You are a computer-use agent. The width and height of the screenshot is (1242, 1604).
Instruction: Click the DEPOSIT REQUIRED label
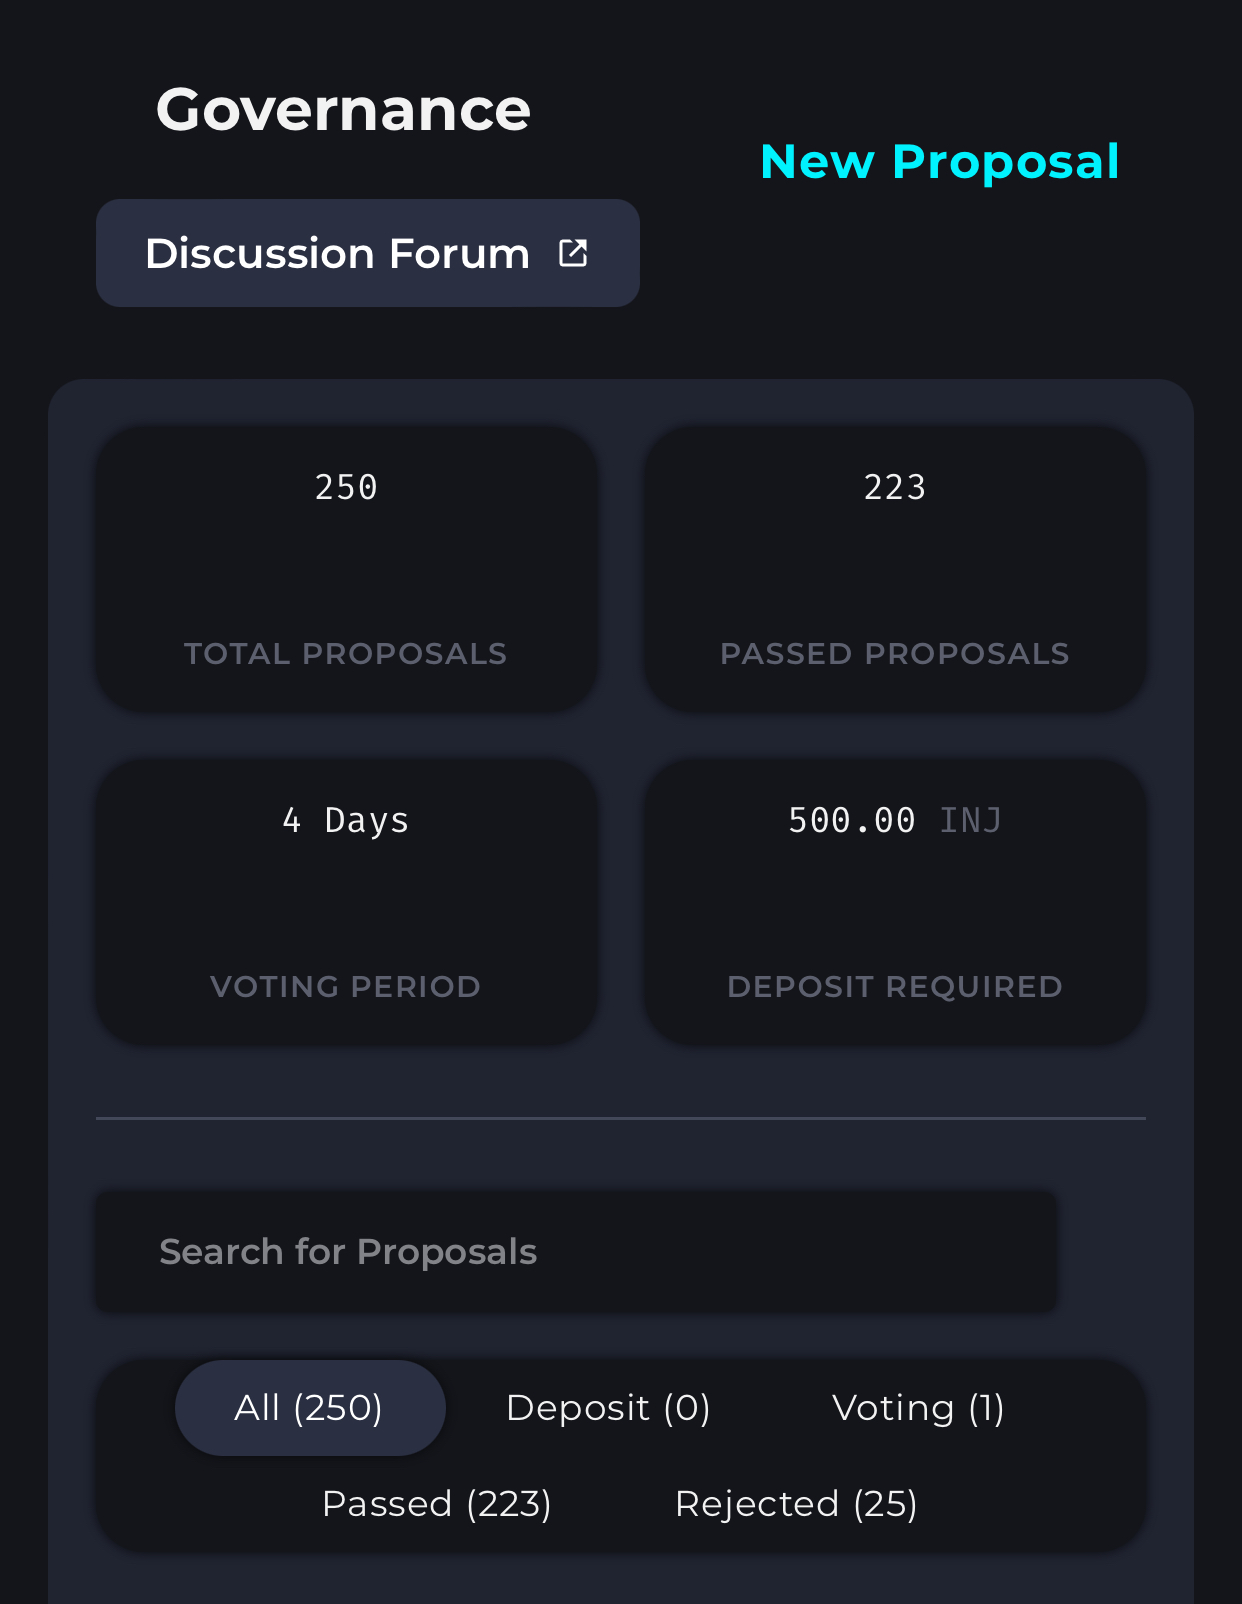coord(895,987)
